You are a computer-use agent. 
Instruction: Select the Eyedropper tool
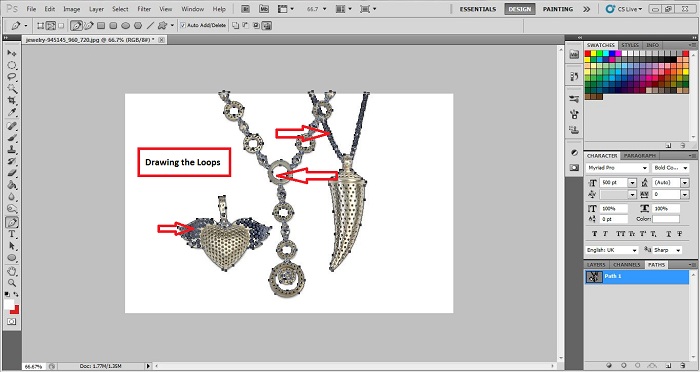[12, 112]
